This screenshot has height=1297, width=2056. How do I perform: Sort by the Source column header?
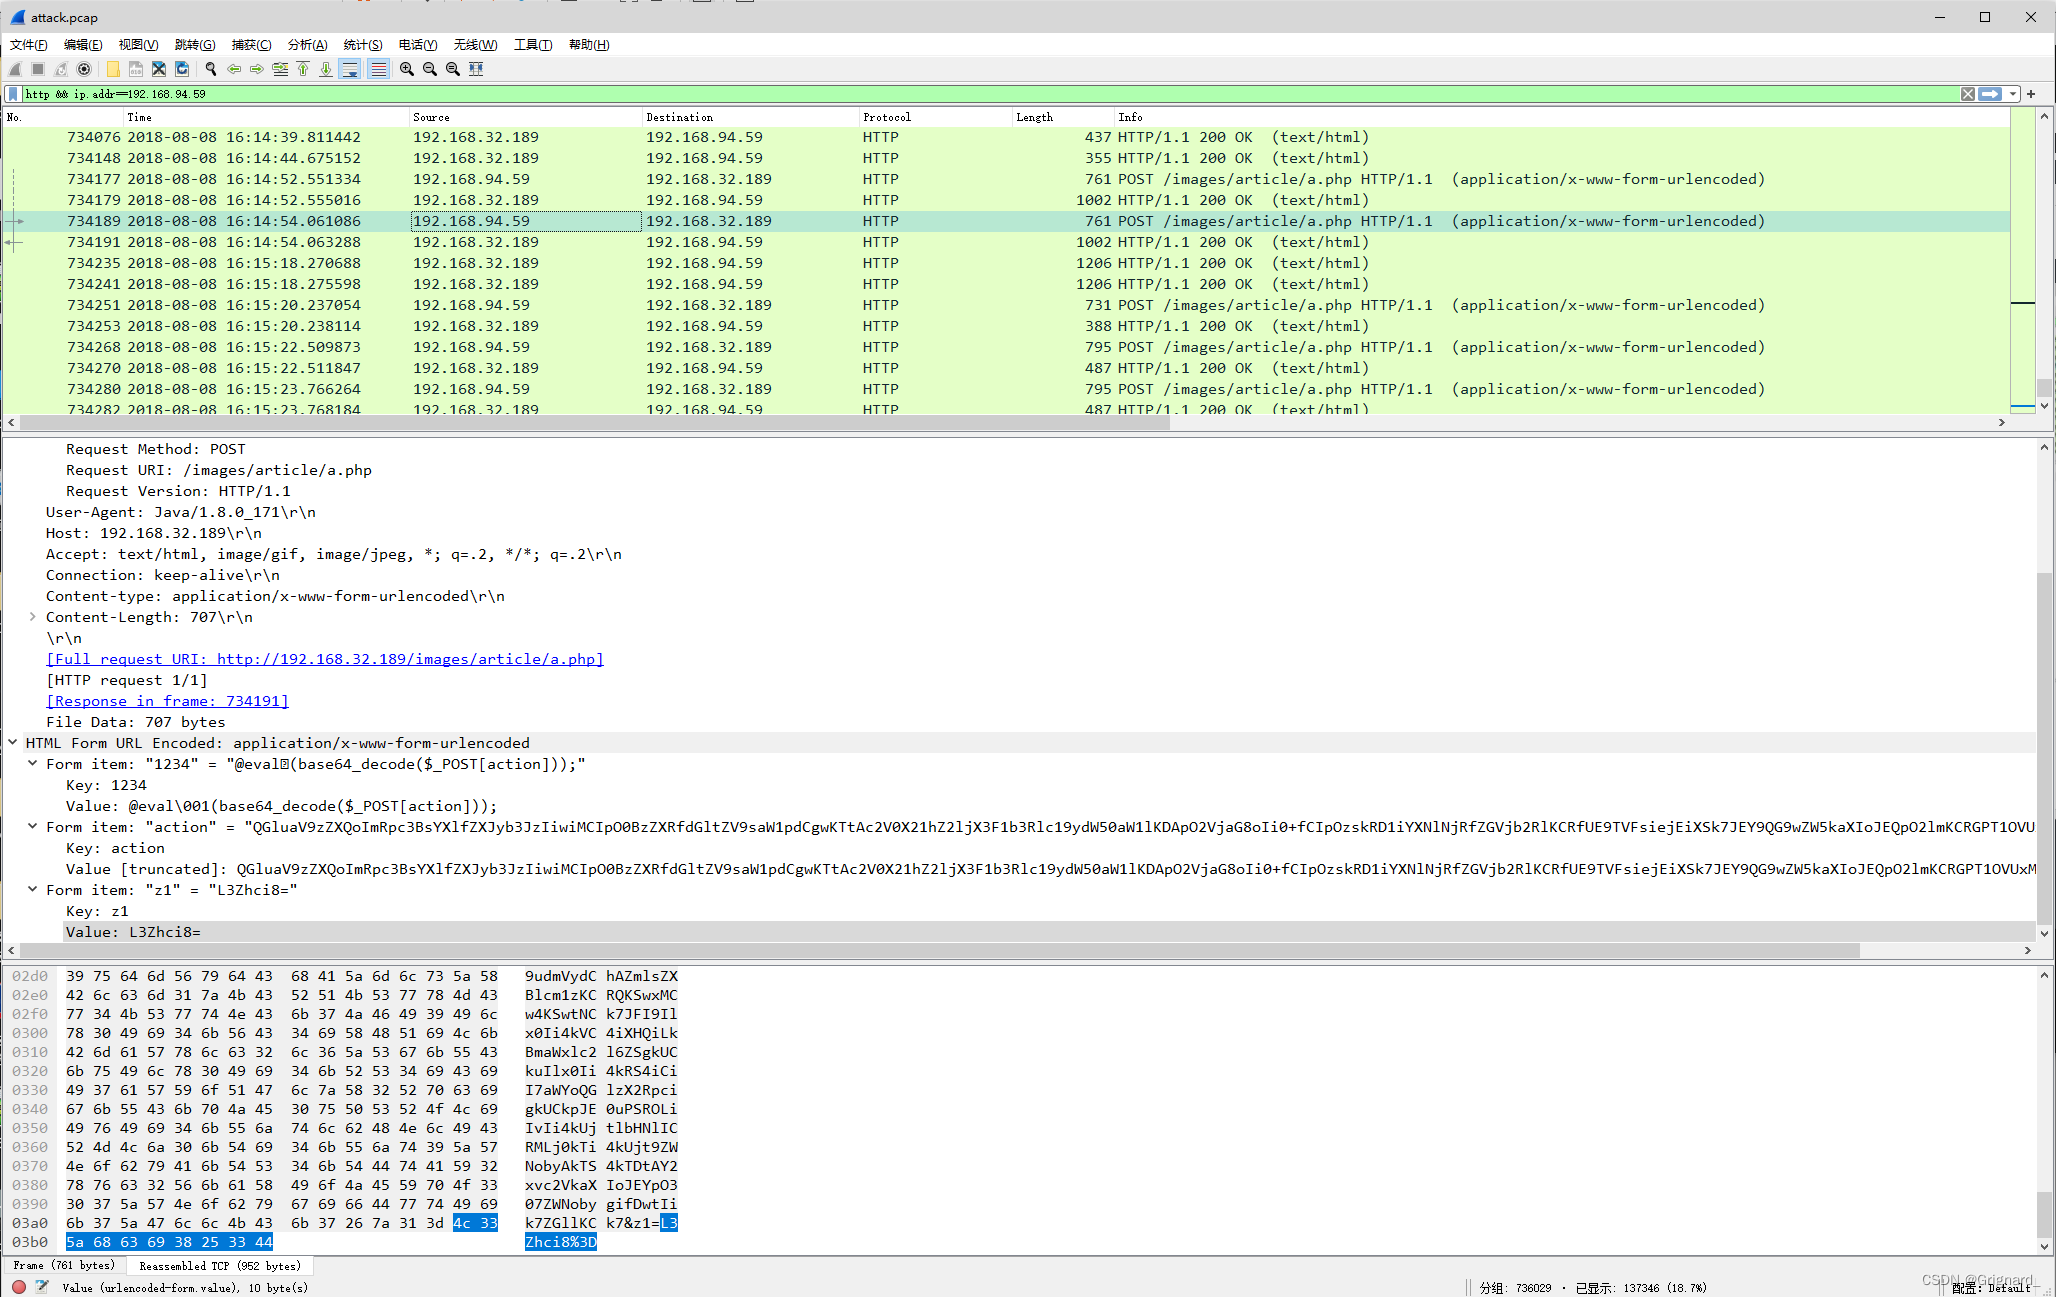[525, 117]
